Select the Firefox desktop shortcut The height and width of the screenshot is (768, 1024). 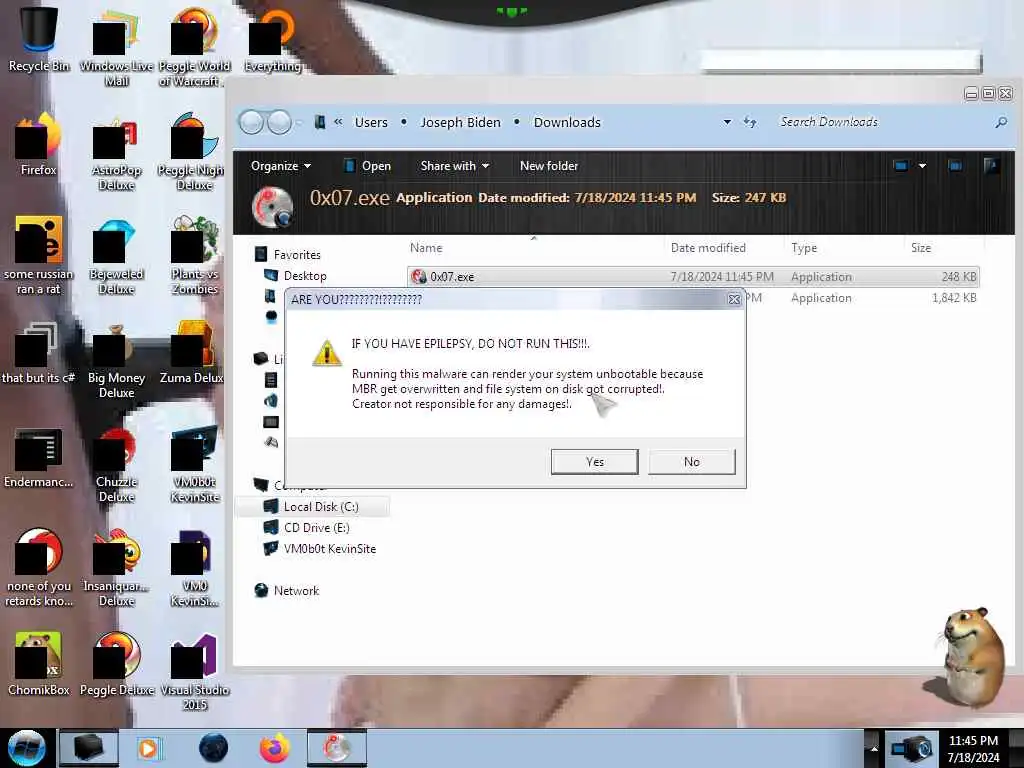pos(39,144)
